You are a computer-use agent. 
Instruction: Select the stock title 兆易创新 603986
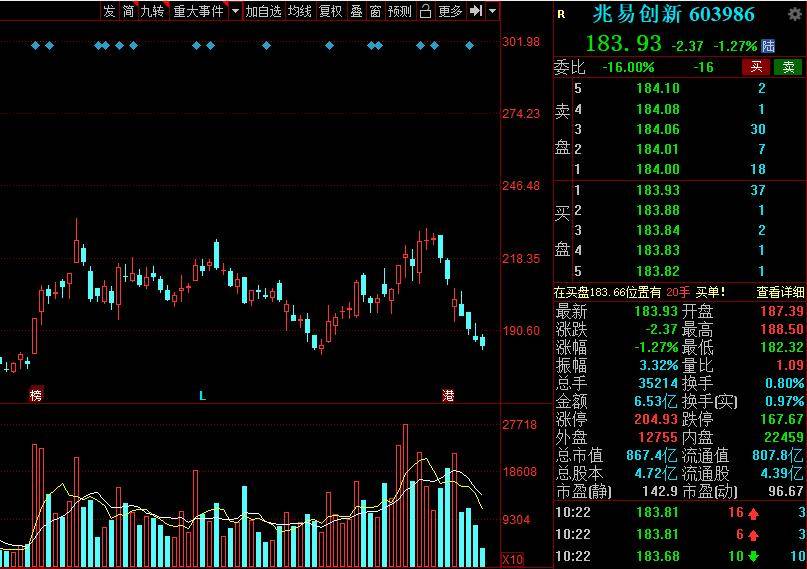coord(674,14)
